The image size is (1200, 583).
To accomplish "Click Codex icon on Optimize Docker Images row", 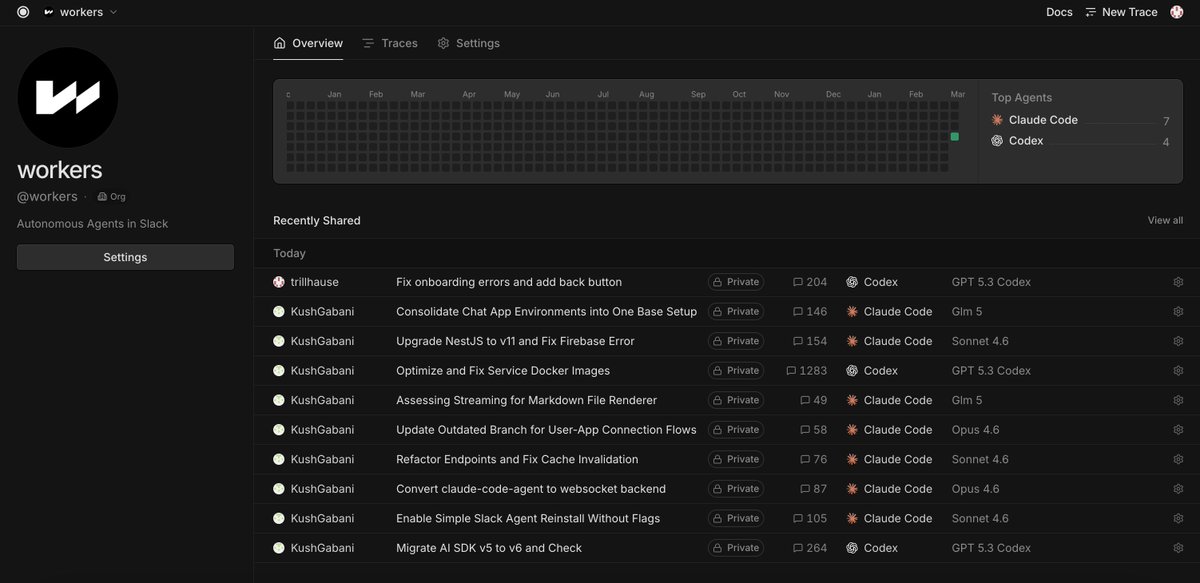I will pyautogui.click(x=852, y=370).
